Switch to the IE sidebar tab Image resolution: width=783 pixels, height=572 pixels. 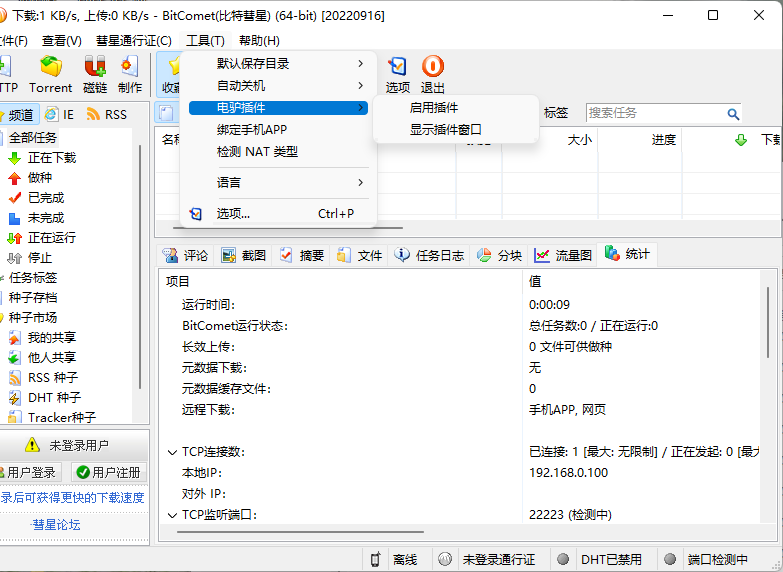pos(59,114)
